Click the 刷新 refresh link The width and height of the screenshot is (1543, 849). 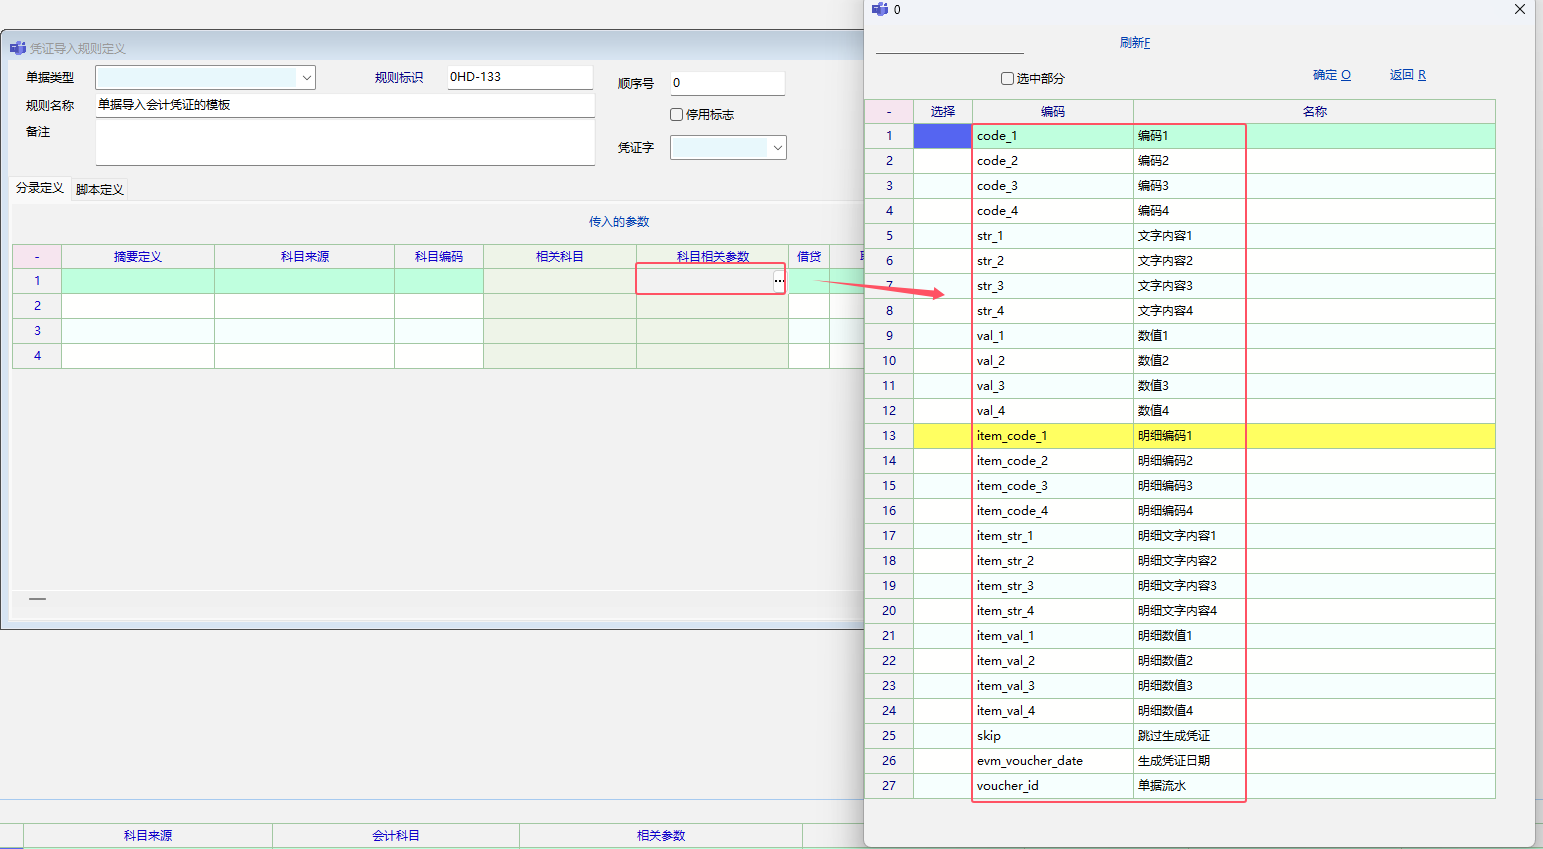pos(1135,43)
